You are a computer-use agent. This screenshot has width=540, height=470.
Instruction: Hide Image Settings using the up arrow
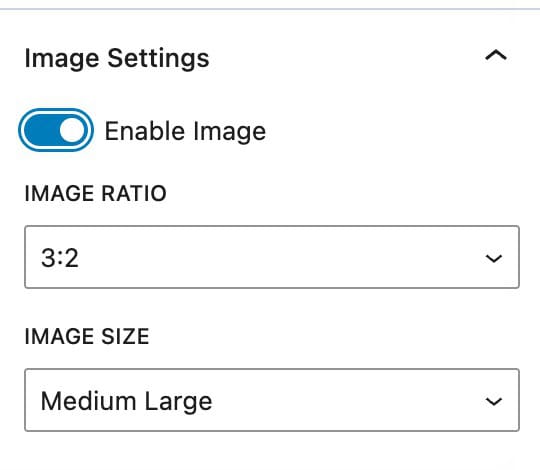coord(496,55)
